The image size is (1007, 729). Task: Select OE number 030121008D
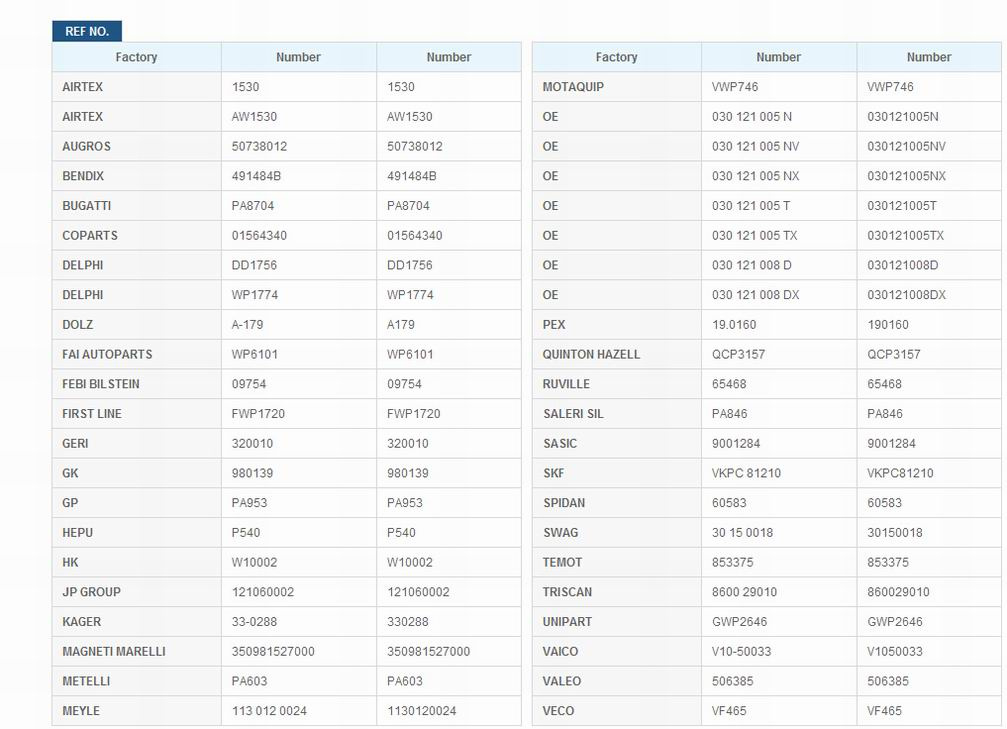click(x=902, y=265)
